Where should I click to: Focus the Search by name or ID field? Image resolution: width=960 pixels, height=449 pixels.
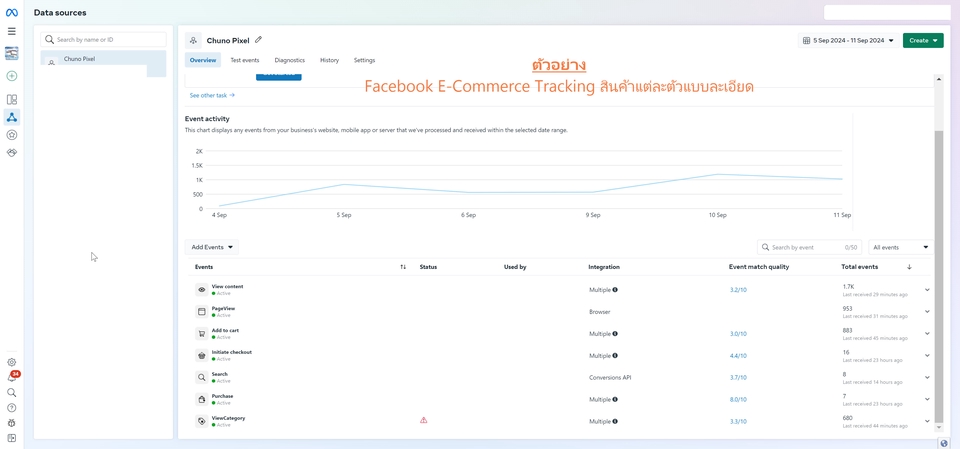[103, 39]
